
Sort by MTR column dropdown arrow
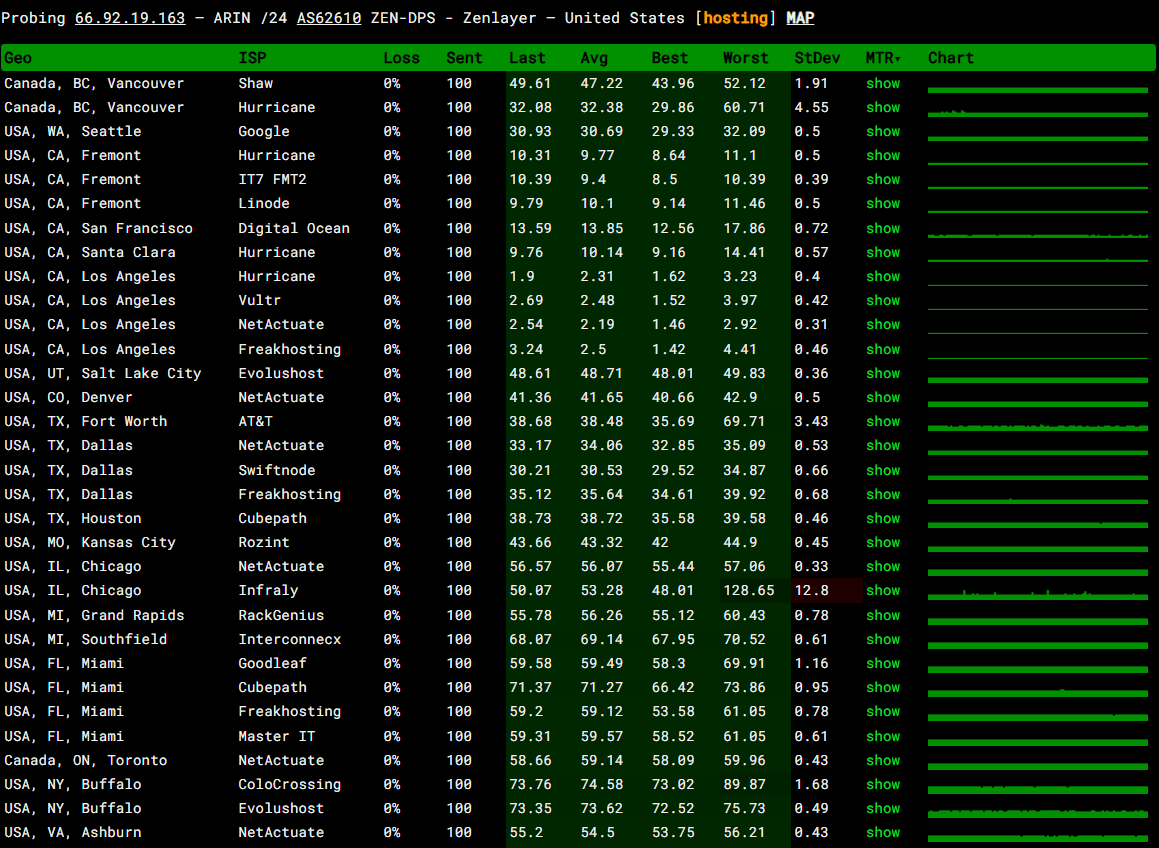tap(897, 58)
